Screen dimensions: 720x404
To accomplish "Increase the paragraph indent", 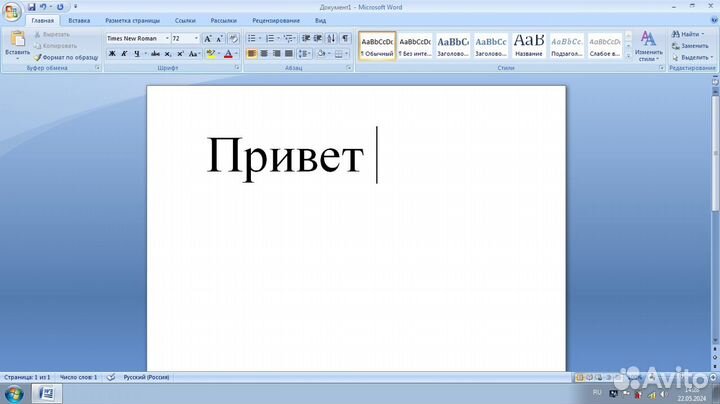I will (318, 39).
